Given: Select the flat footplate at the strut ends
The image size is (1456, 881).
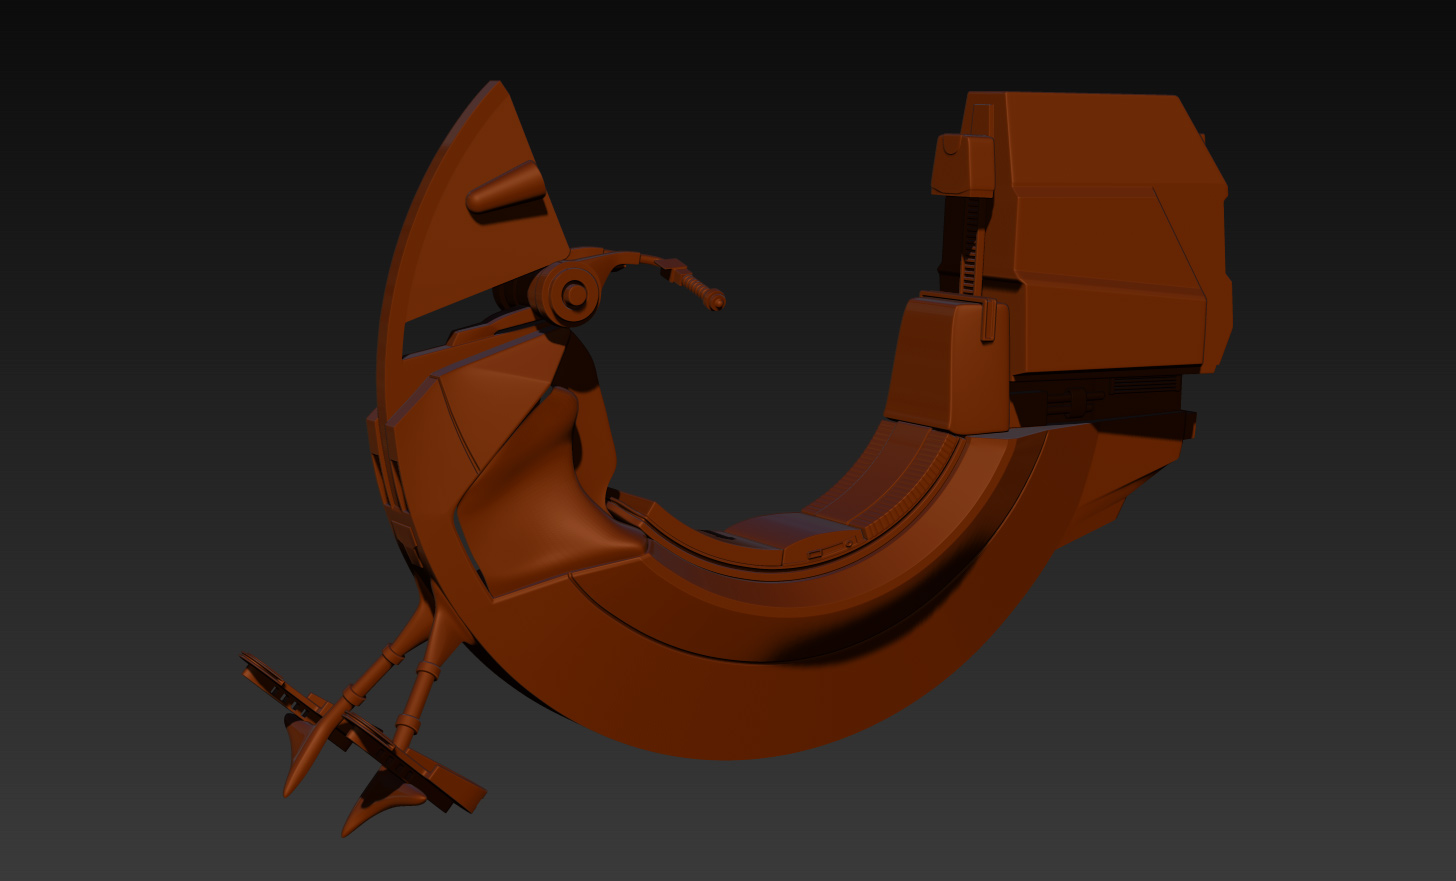Looking at the screenshot, I should coord(364,734).
